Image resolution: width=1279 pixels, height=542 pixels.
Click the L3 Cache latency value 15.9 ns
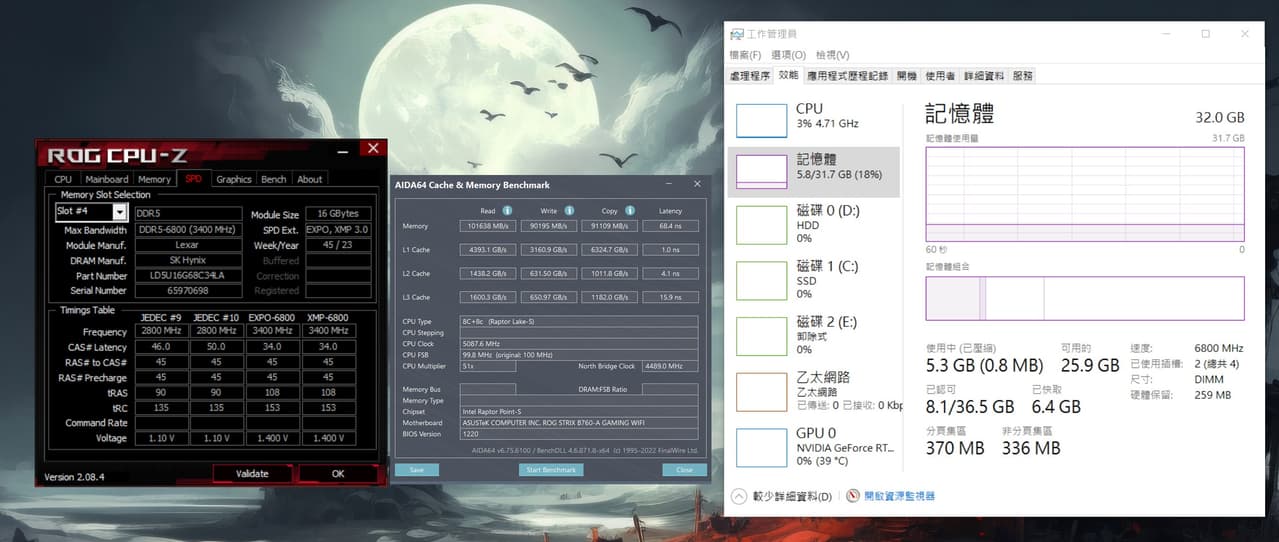(x=671, y=297)
